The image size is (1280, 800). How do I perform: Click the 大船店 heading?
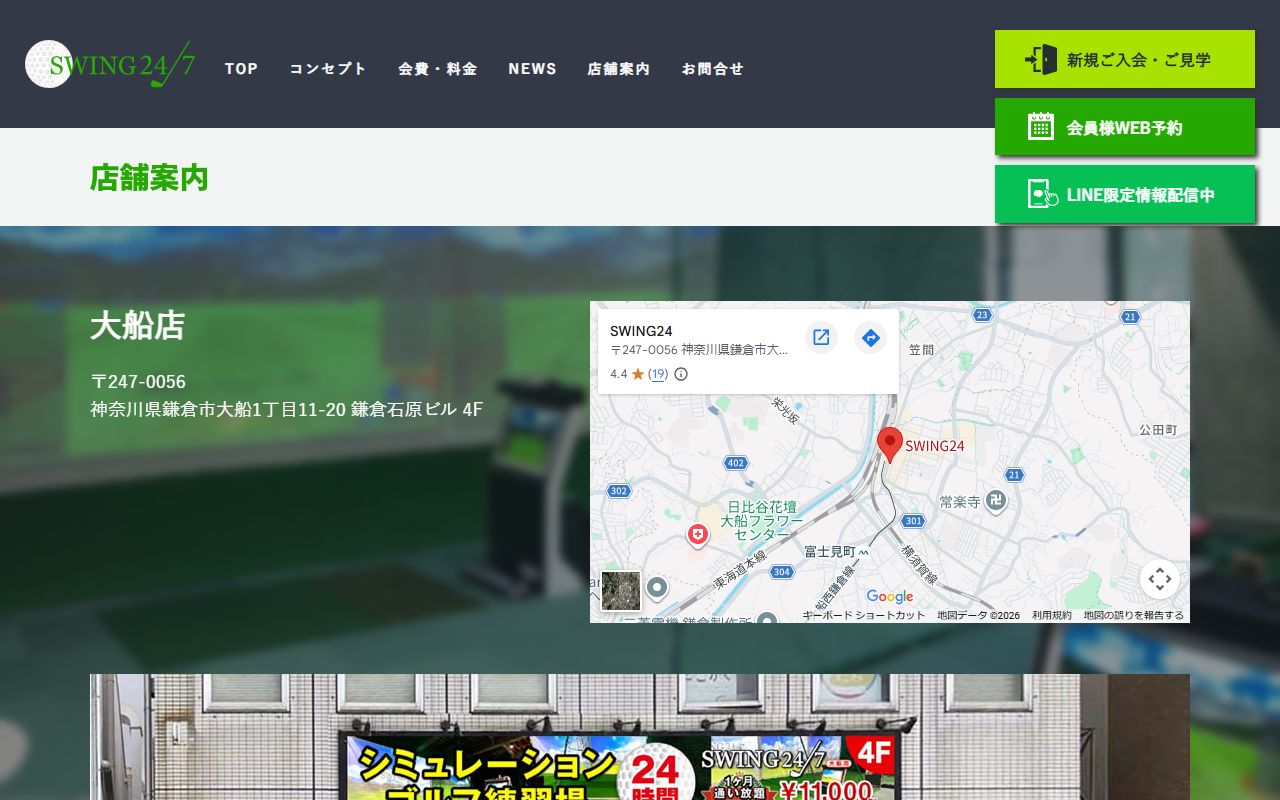[138, 325]
